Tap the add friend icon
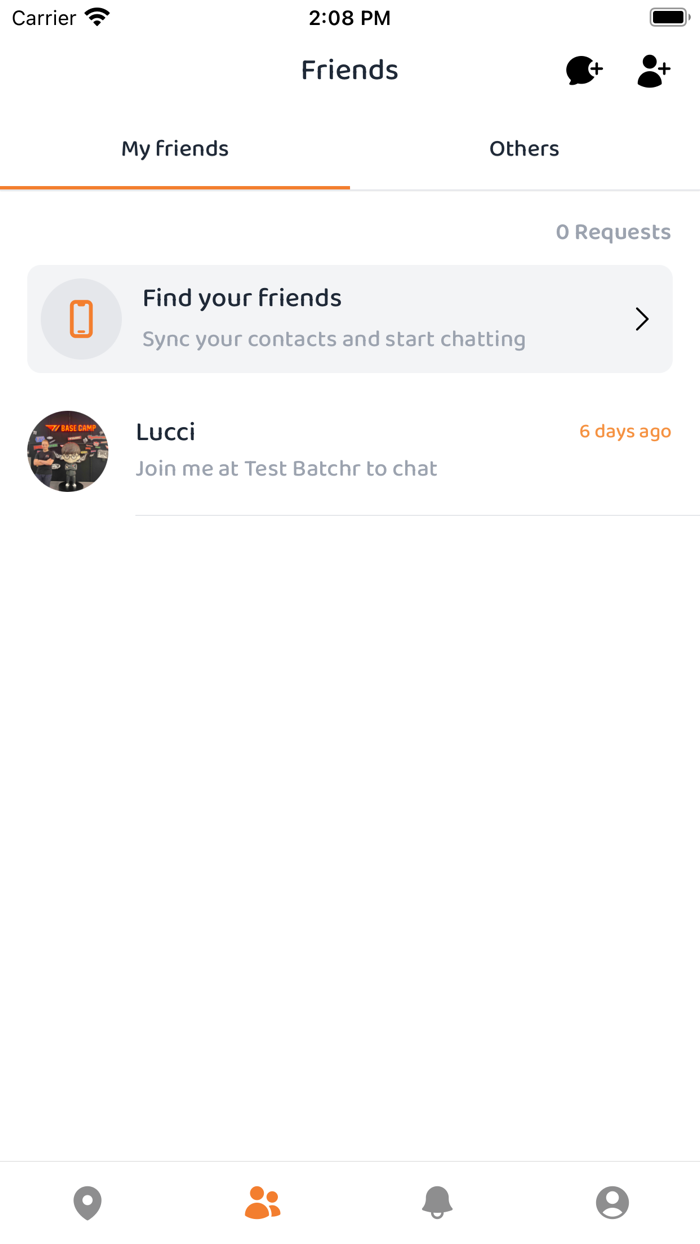The height and width of the screenshot is (1244, 700). (x=653, y=70)
